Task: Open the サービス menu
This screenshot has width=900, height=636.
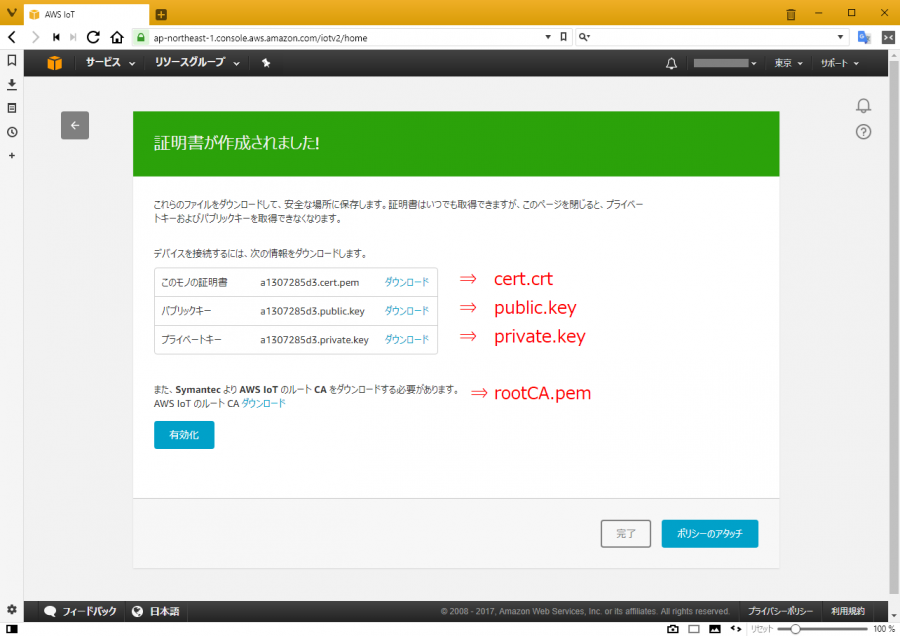Action: (x=110, y=63)
